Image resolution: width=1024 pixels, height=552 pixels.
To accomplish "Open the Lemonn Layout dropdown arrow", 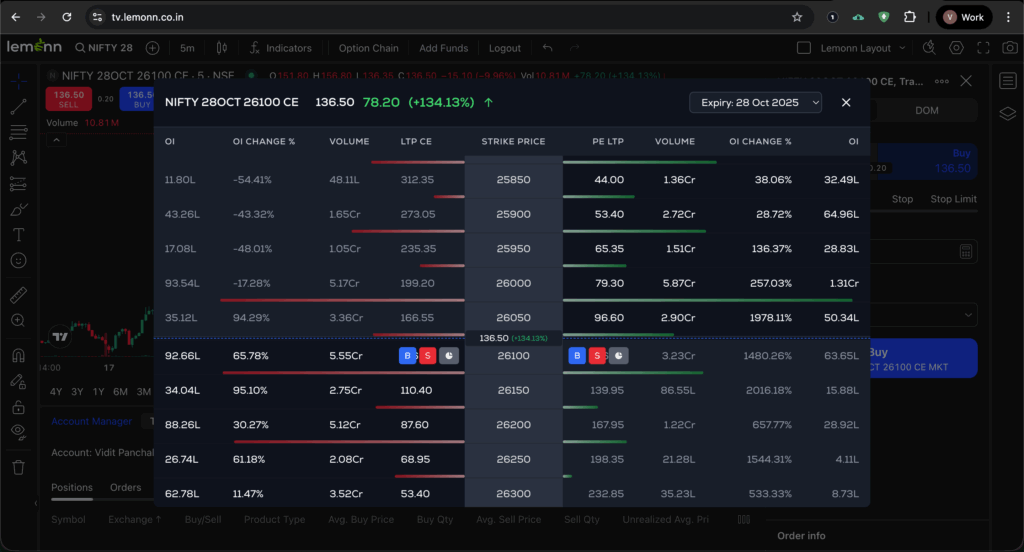I will click(902, 48).
